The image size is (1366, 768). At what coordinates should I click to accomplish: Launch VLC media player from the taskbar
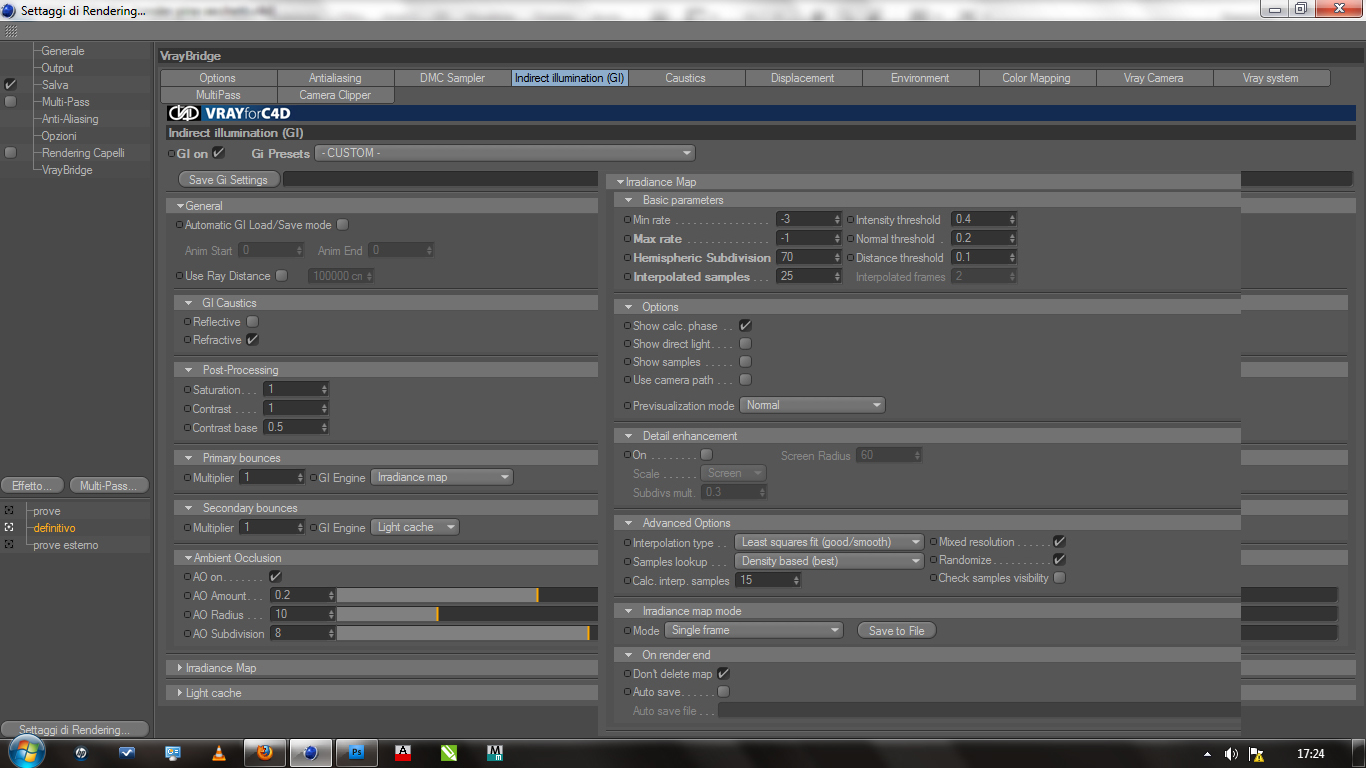[x=219, y=753]
